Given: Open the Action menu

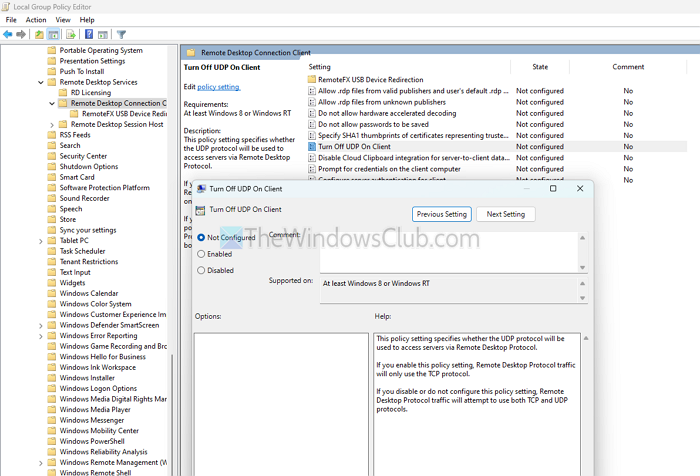Looking at the screenshot, I should 36,20.
